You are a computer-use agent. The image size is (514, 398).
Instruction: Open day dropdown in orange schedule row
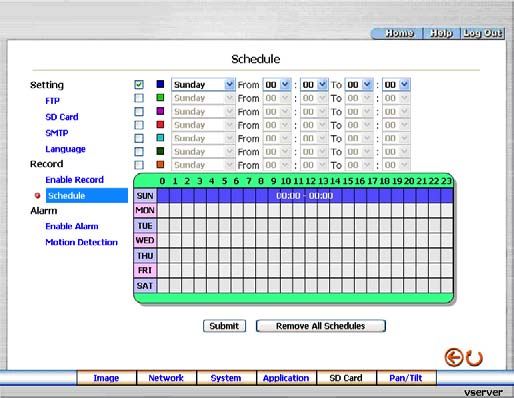click(x=203, y=165)
